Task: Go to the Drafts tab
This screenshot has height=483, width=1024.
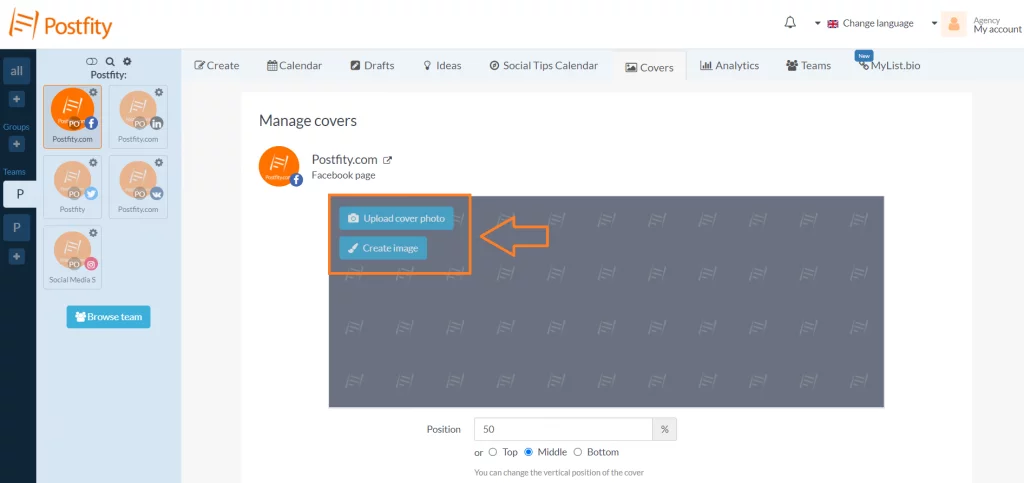Action: [x=372, y=65]
